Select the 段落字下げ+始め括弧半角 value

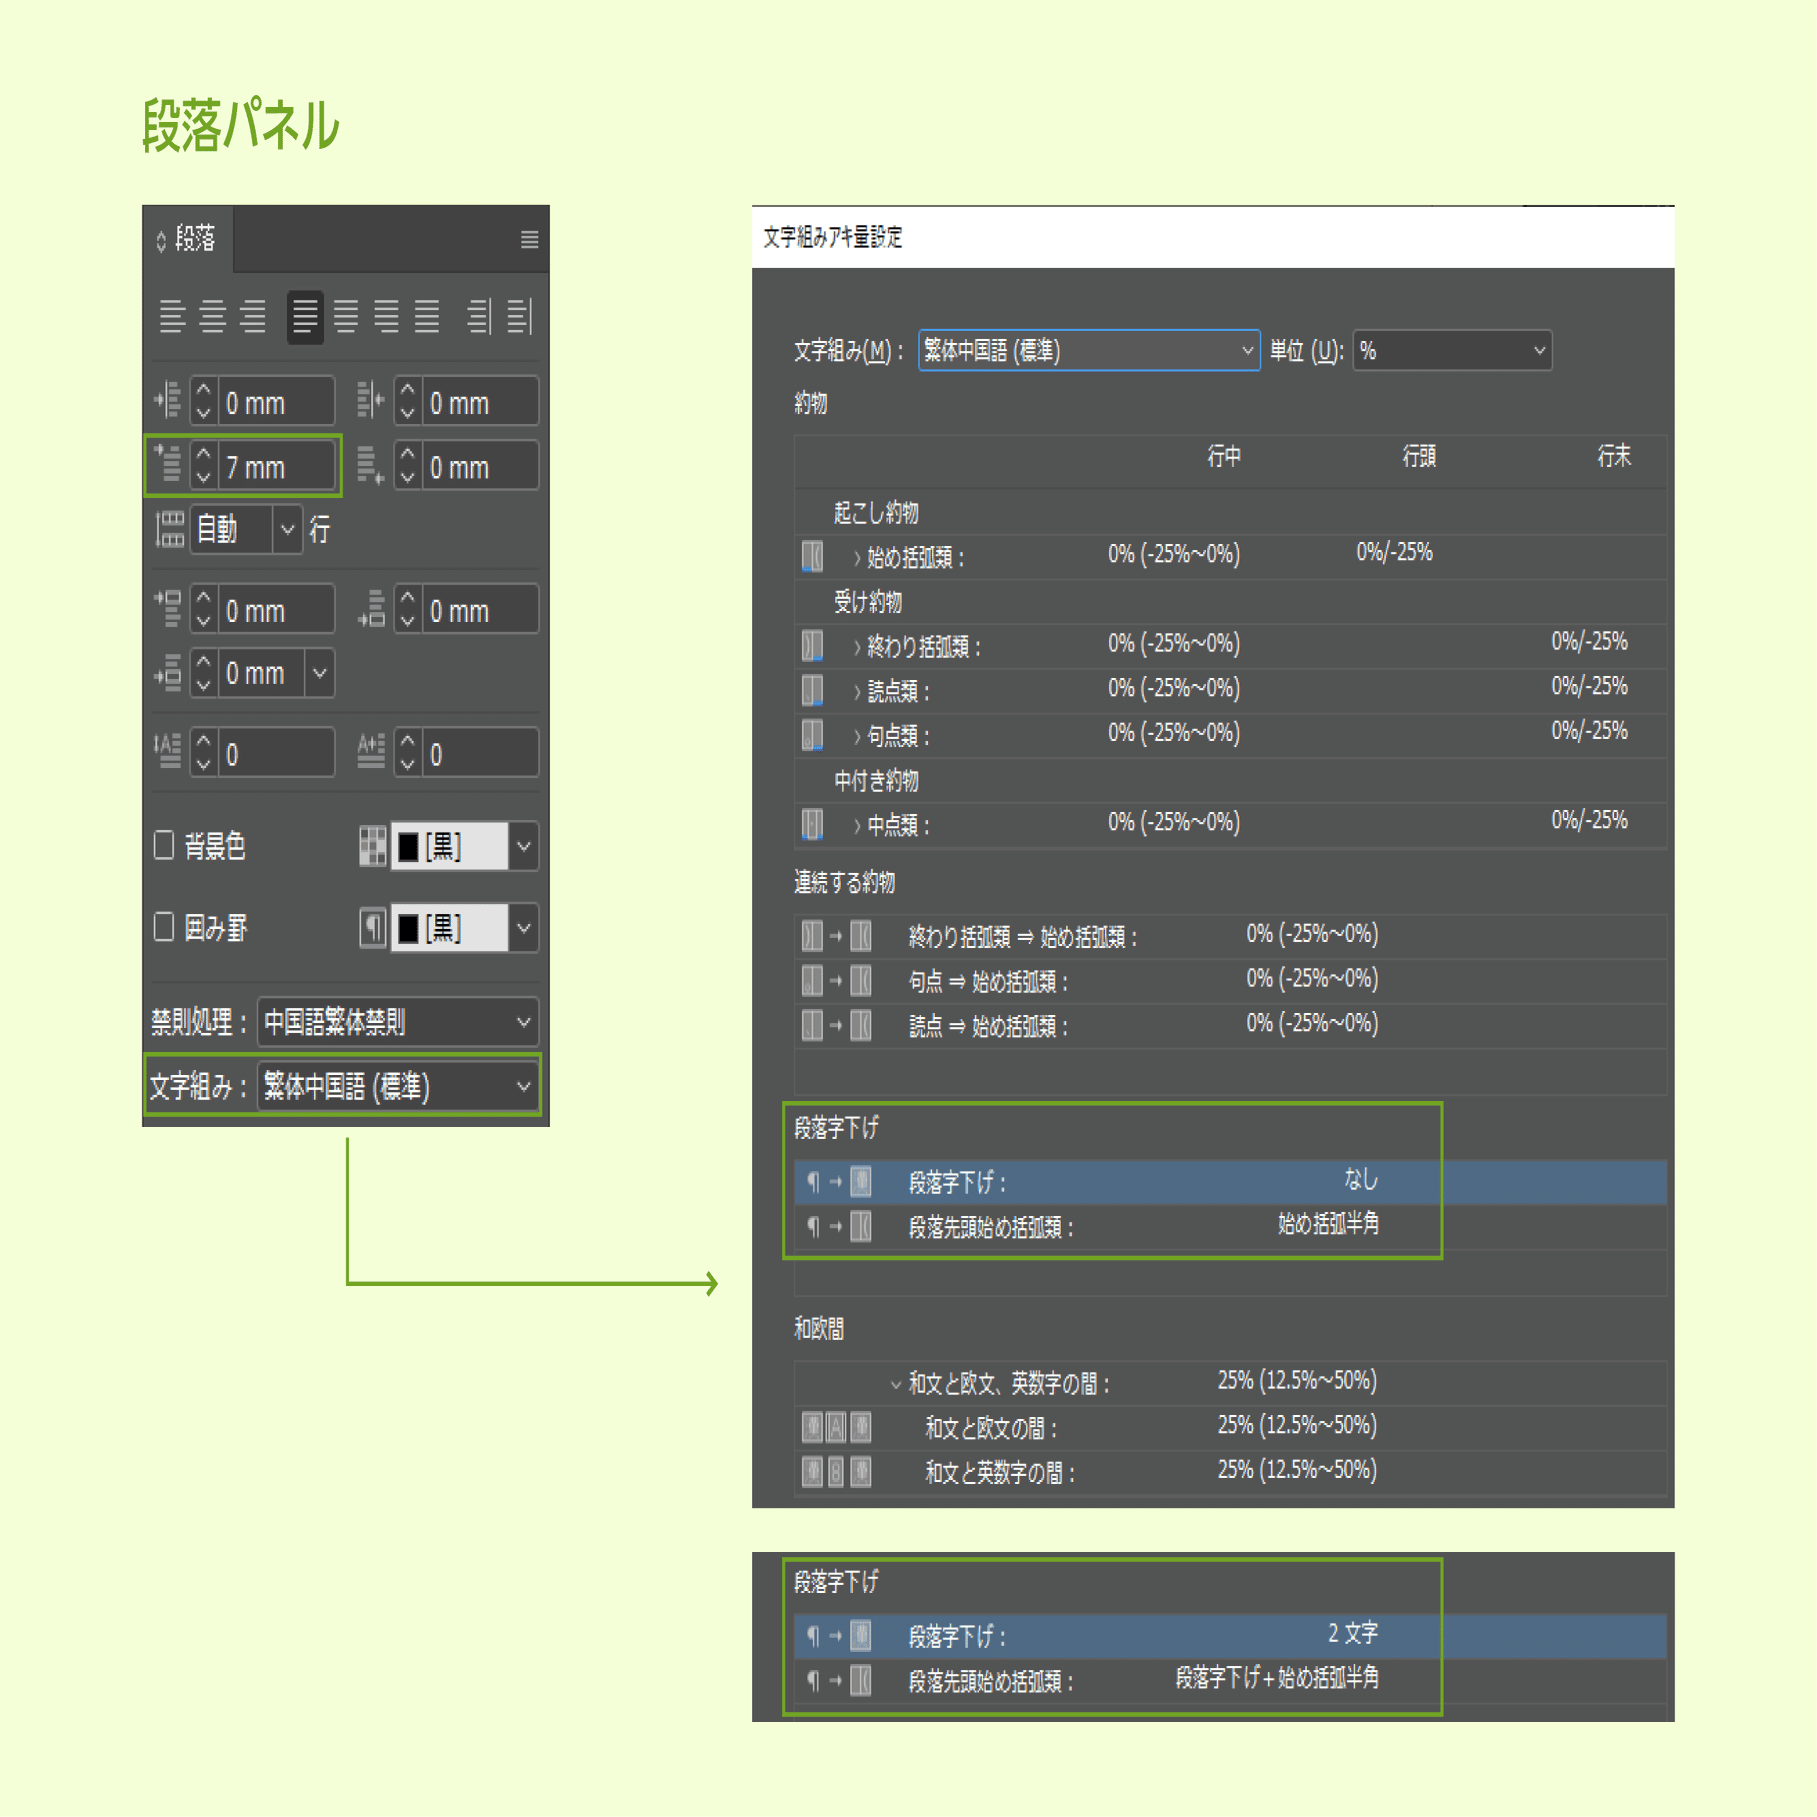click(x=1277, y=1679)
